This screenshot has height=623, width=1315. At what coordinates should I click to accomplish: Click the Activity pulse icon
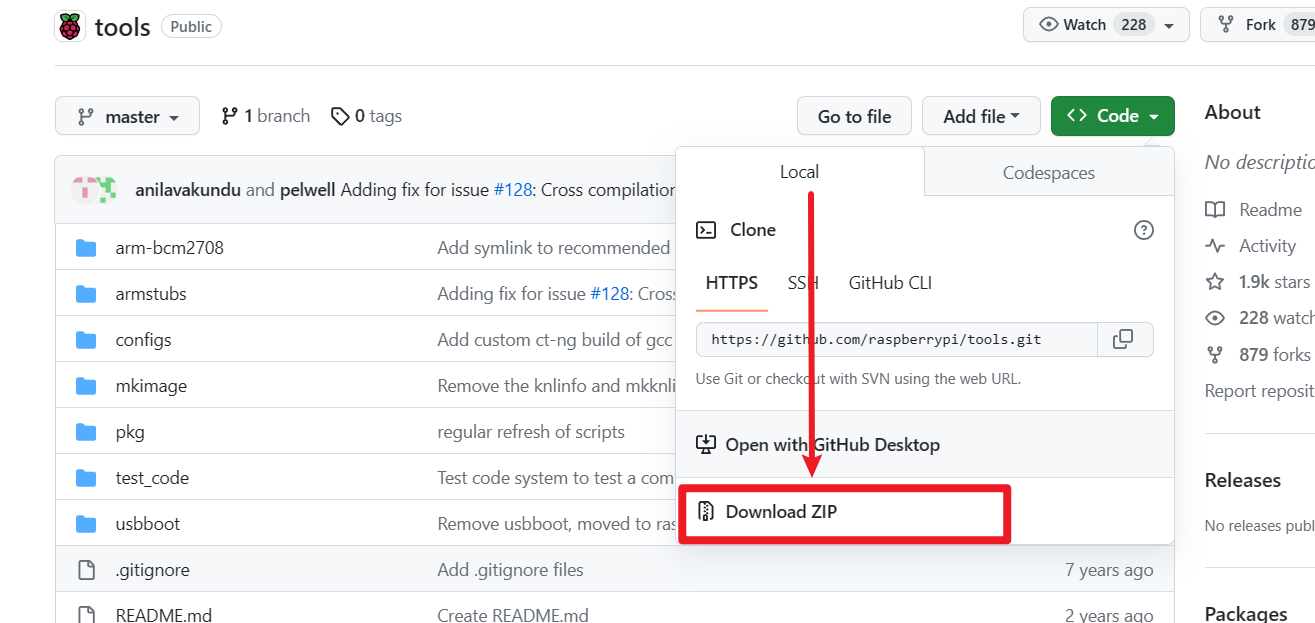(1215, 246)
